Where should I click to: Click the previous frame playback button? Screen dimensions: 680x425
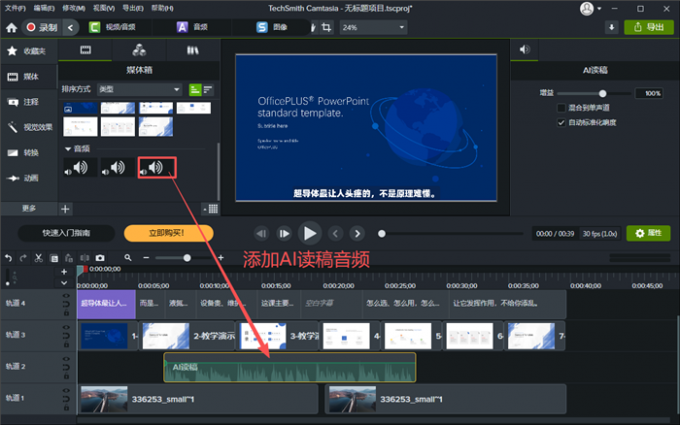pos(261,234)
